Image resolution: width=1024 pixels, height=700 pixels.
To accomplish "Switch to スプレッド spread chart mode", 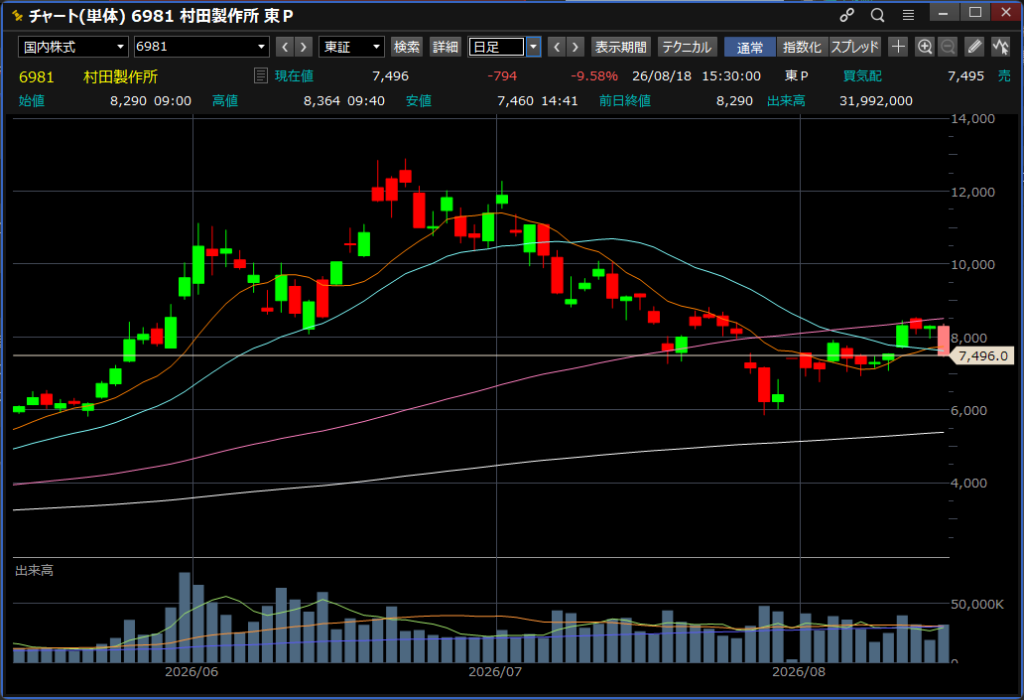I will click(855, 47).
